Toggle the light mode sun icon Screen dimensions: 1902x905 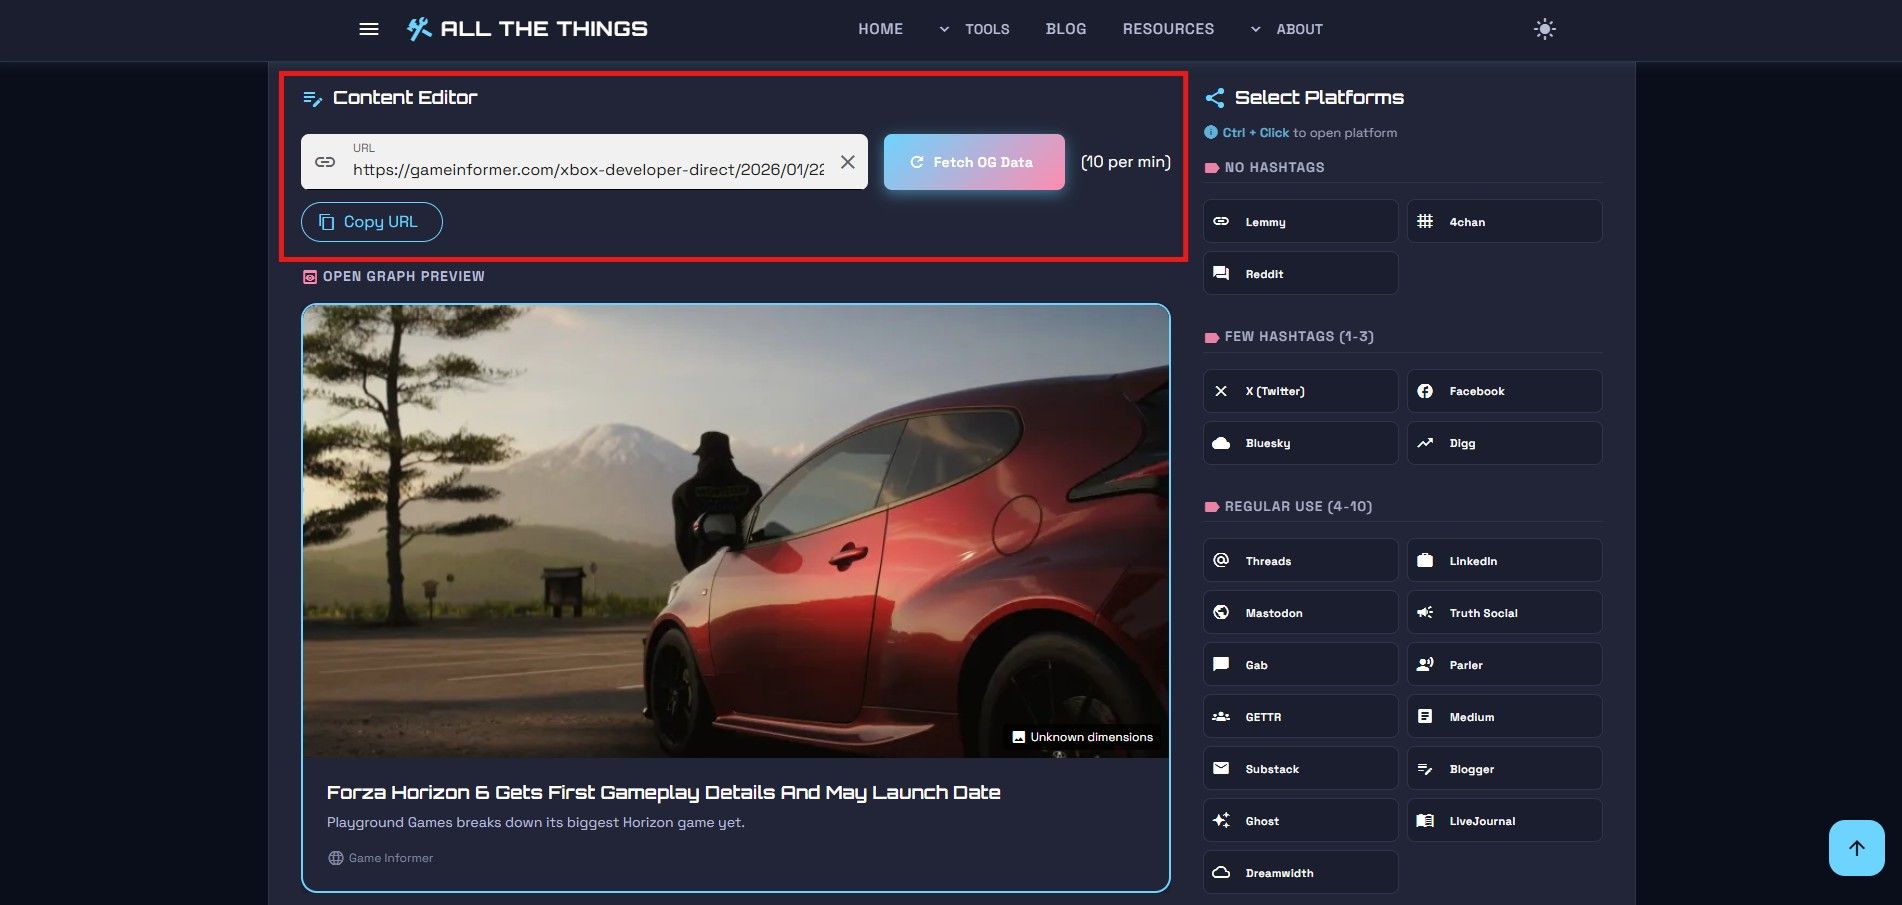point(1543,29)
